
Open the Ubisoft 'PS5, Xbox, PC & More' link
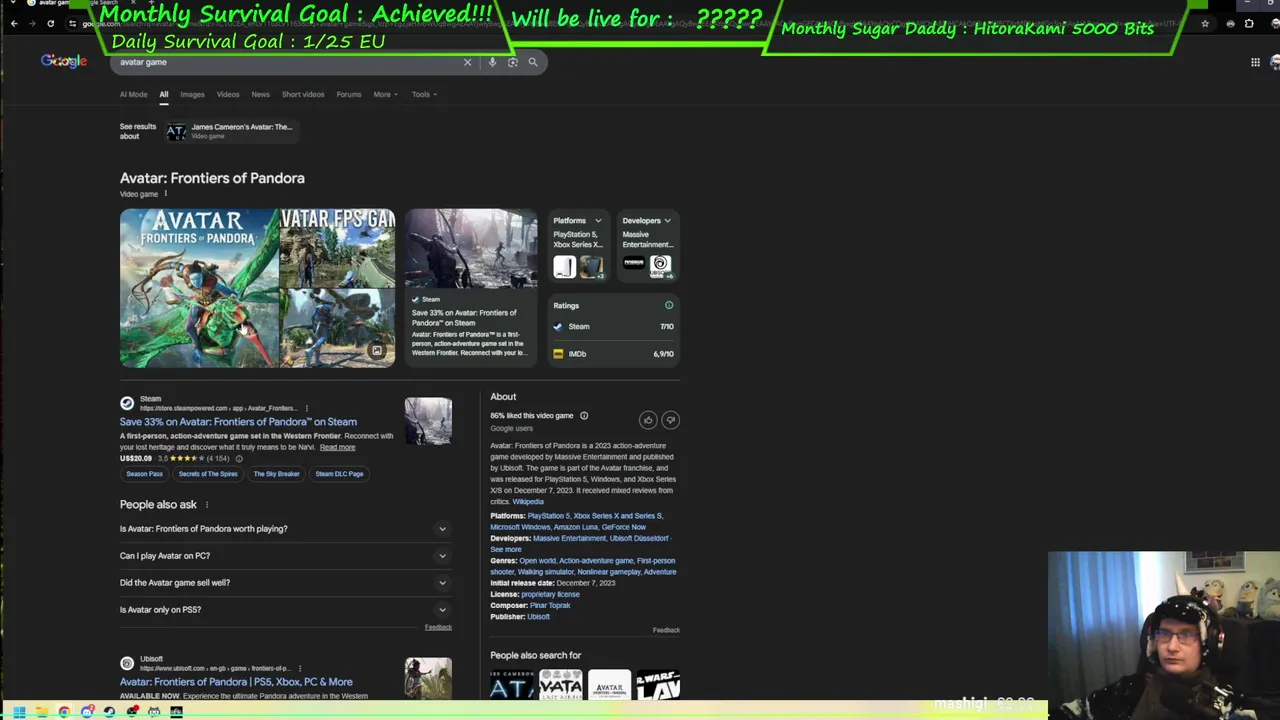point(236,682)
